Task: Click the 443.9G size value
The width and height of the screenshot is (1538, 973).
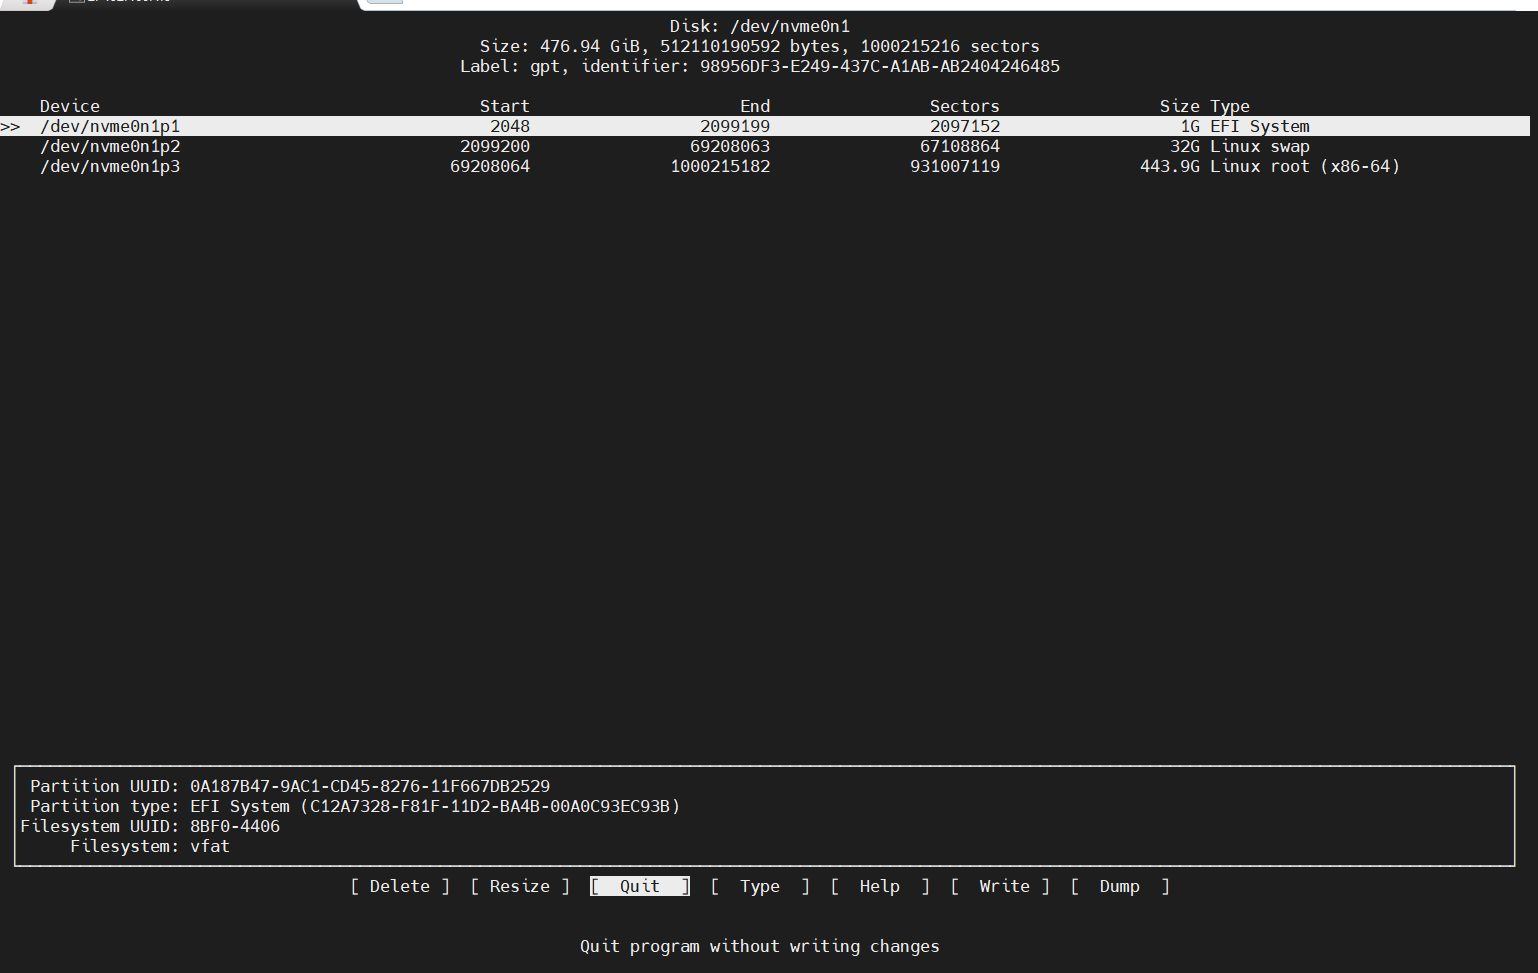Action: click(x=1170, y=166)
